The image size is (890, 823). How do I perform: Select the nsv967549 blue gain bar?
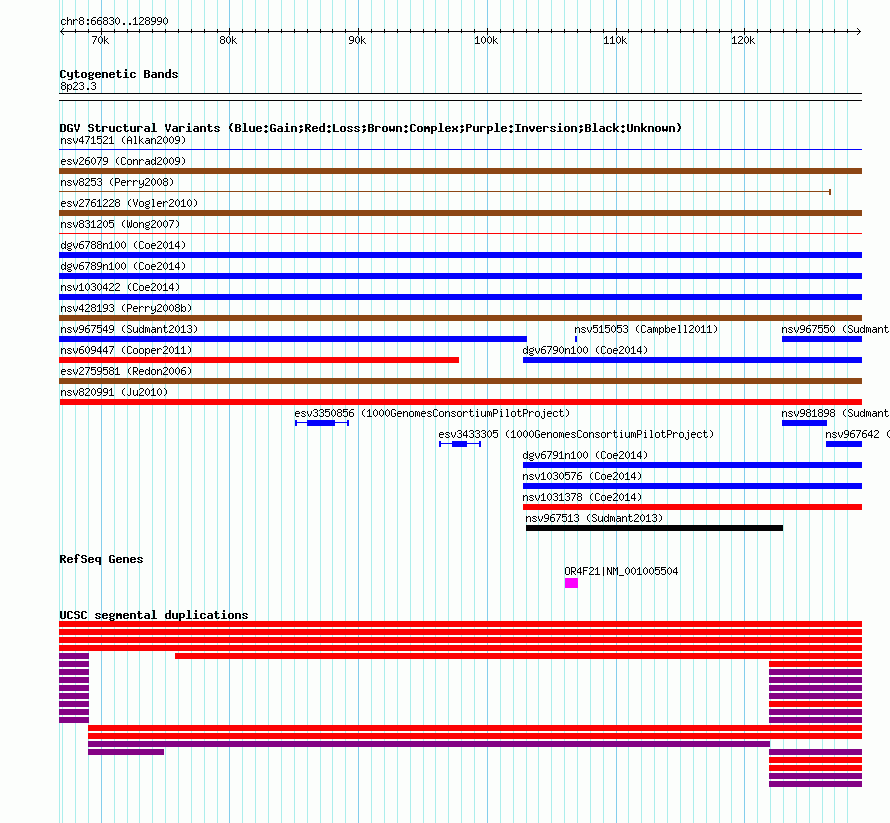293,339
